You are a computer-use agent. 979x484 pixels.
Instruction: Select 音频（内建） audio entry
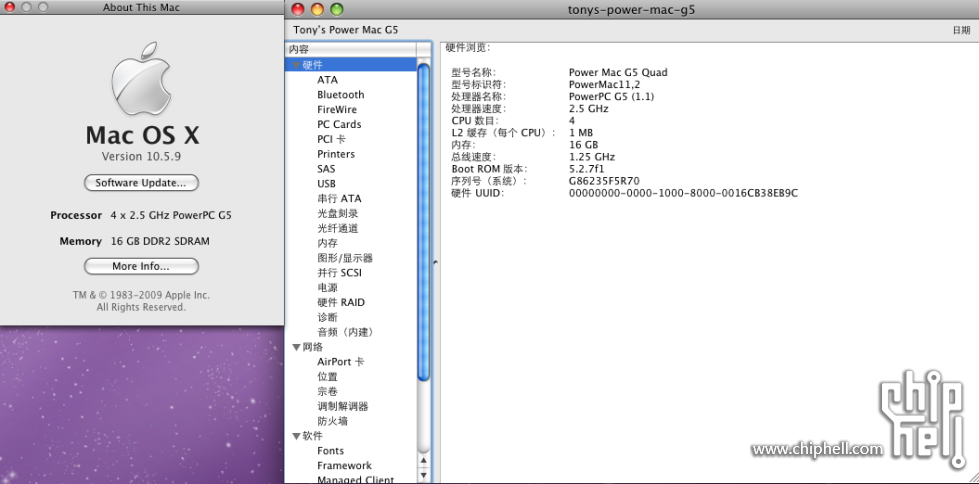point(345,332)
